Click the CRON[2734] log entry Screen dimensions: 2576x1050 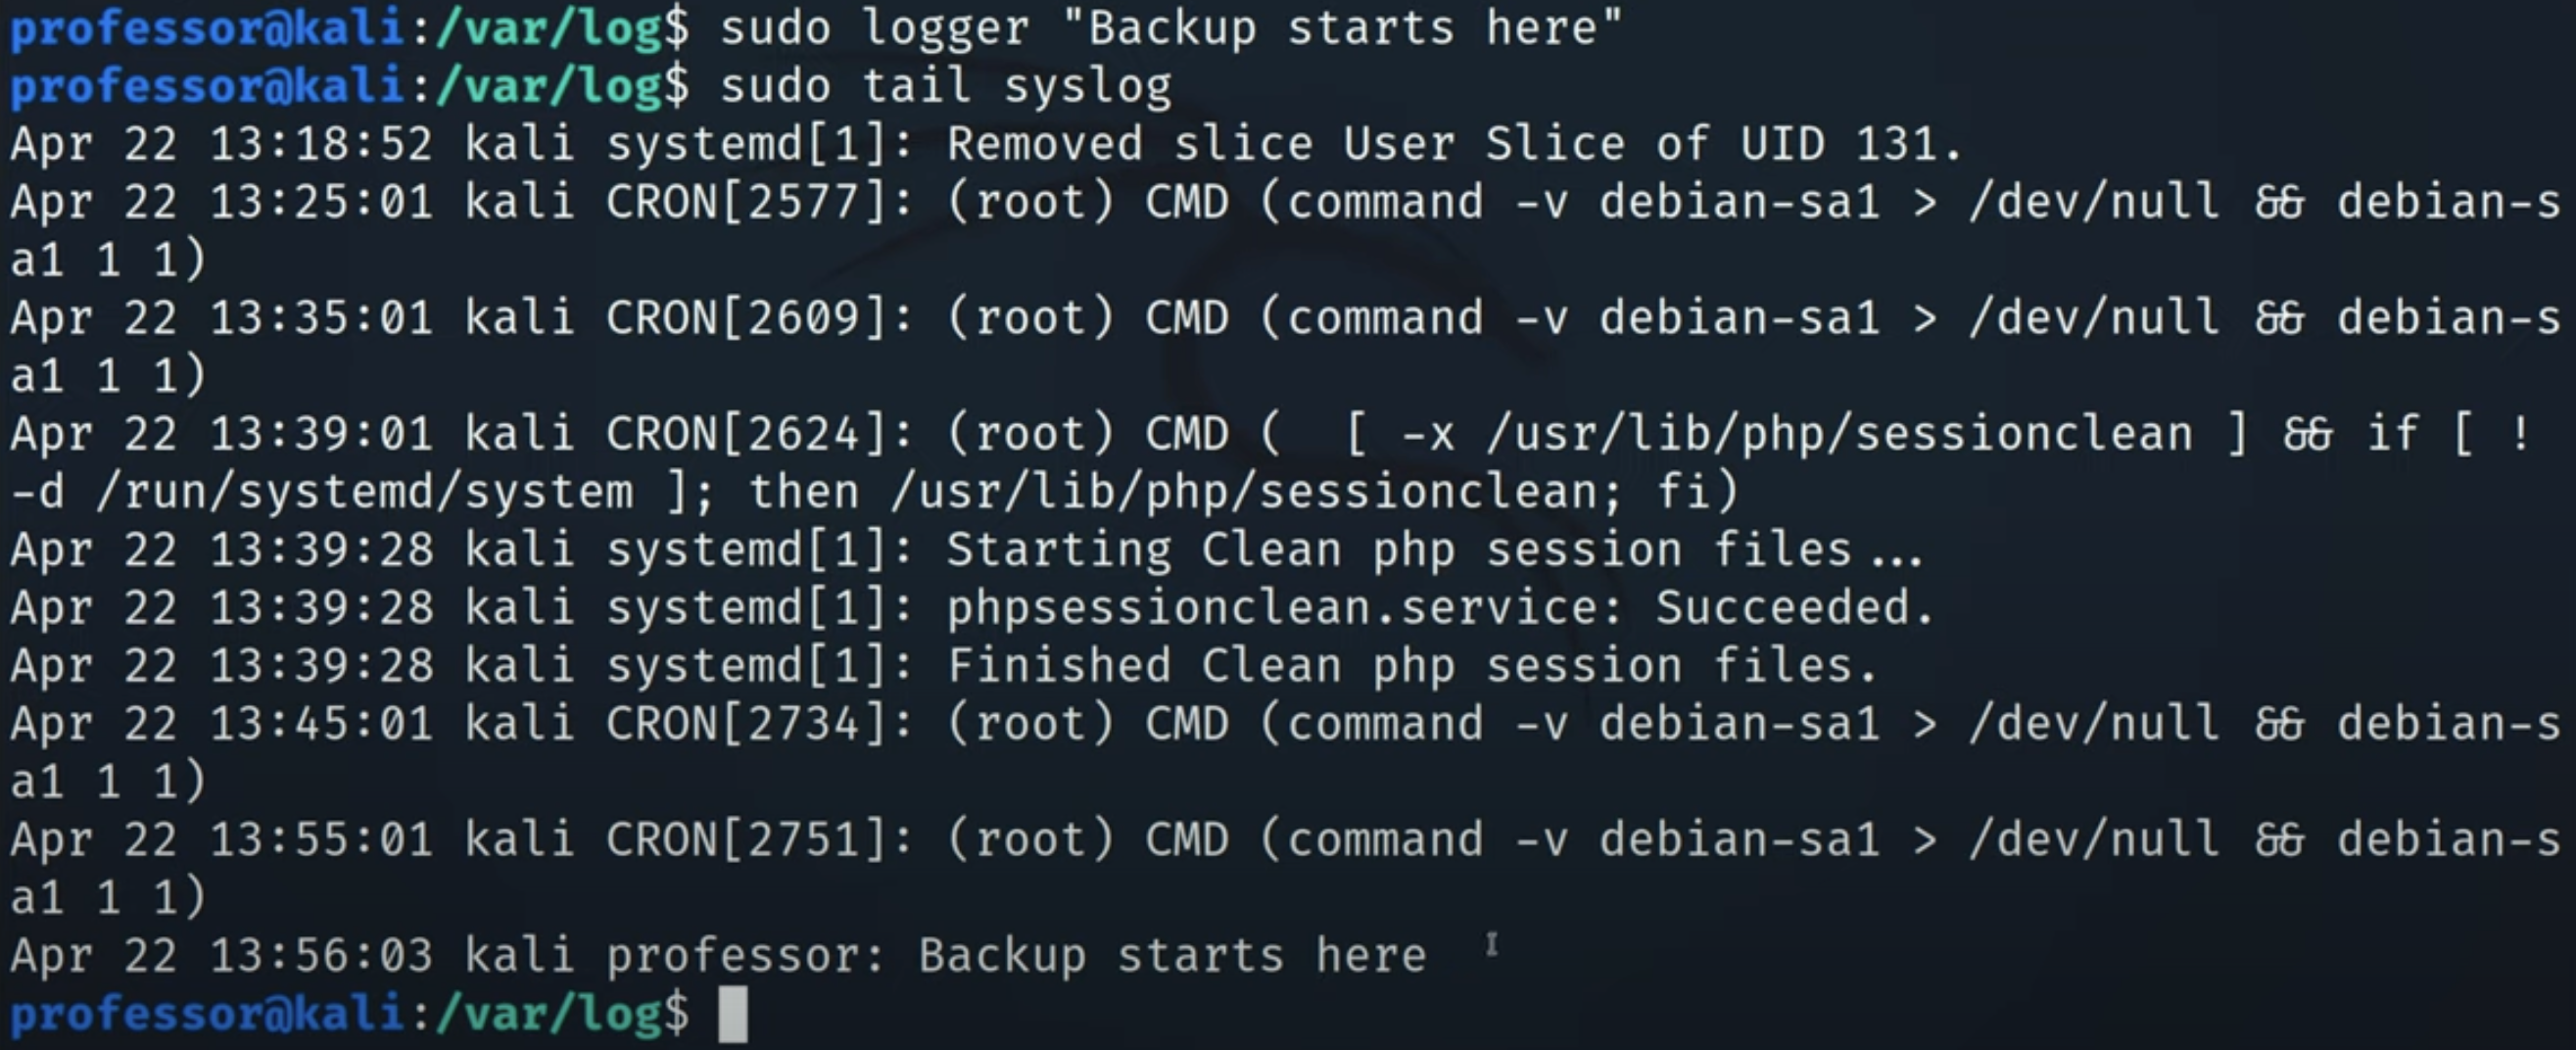coord(1285,752)
